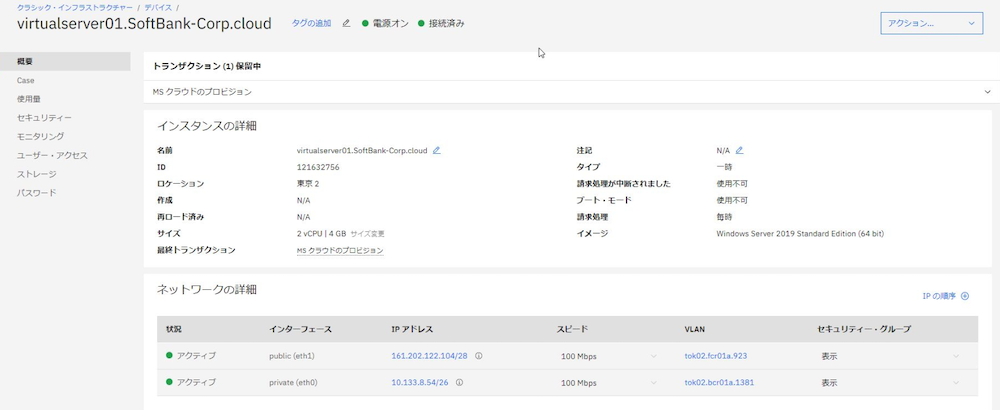The image size is (1000, 410).
Task: Click green status dot of public interface
Action: coord(170,355)
